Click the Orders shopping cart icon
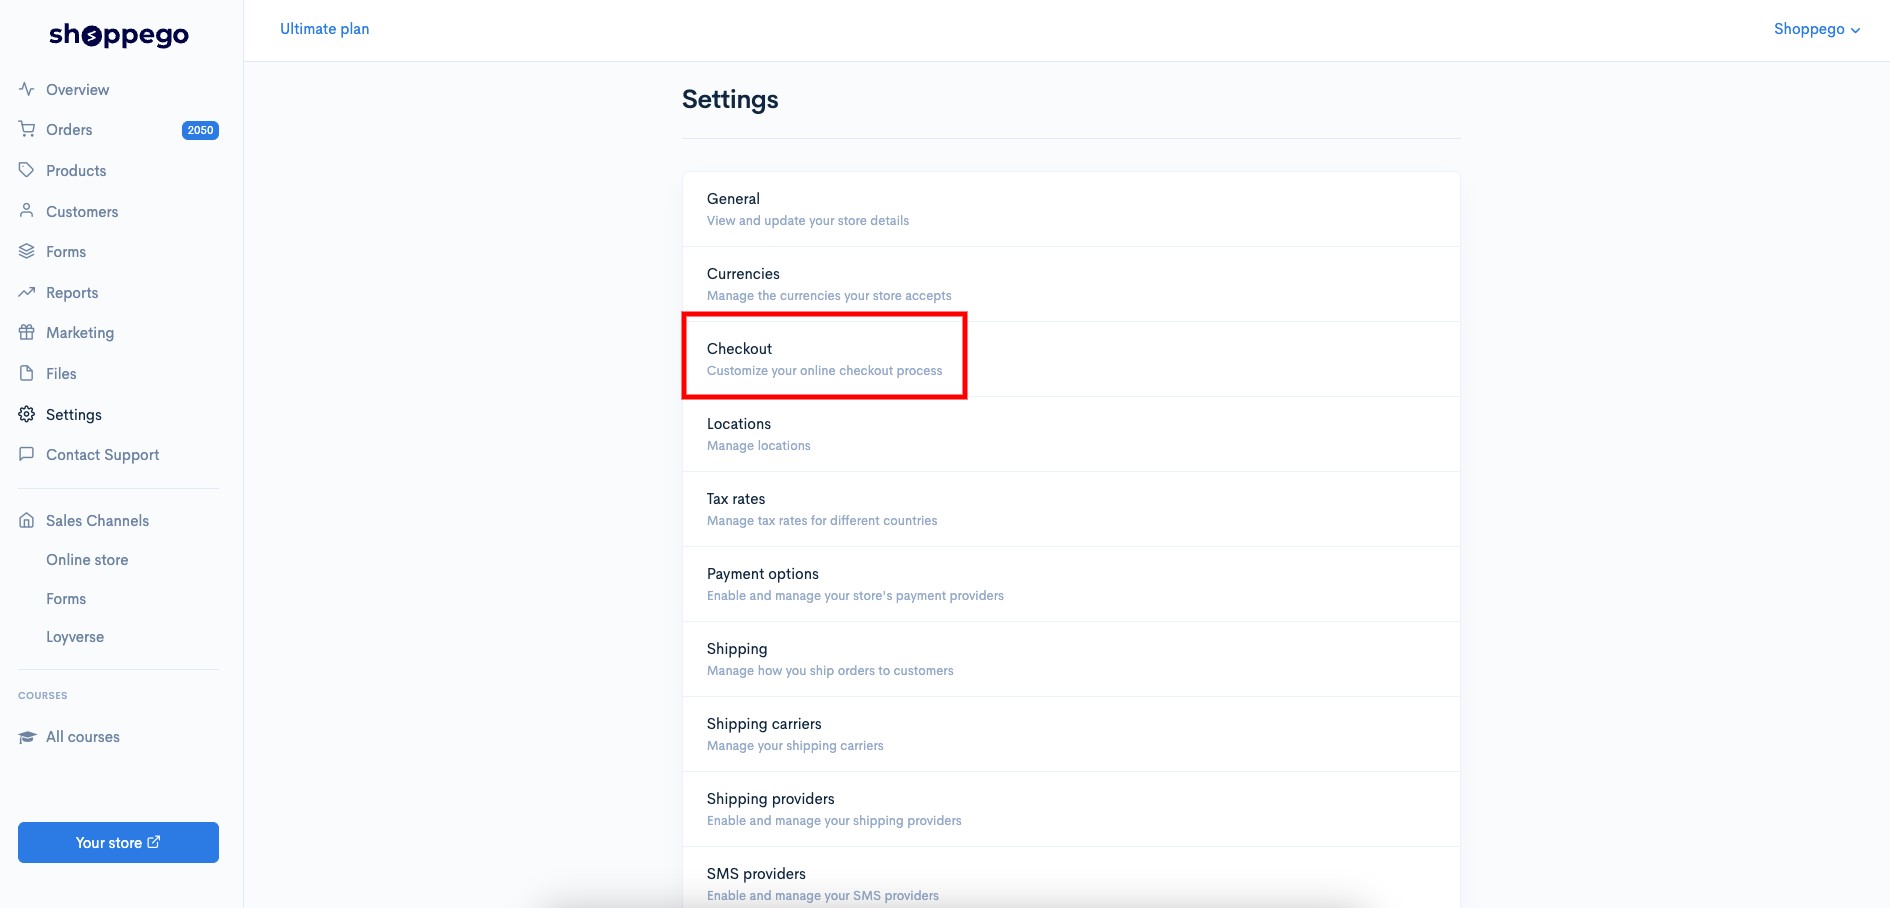The width and height of the screenshot is (1890, 908). click(x=27, y=129)
